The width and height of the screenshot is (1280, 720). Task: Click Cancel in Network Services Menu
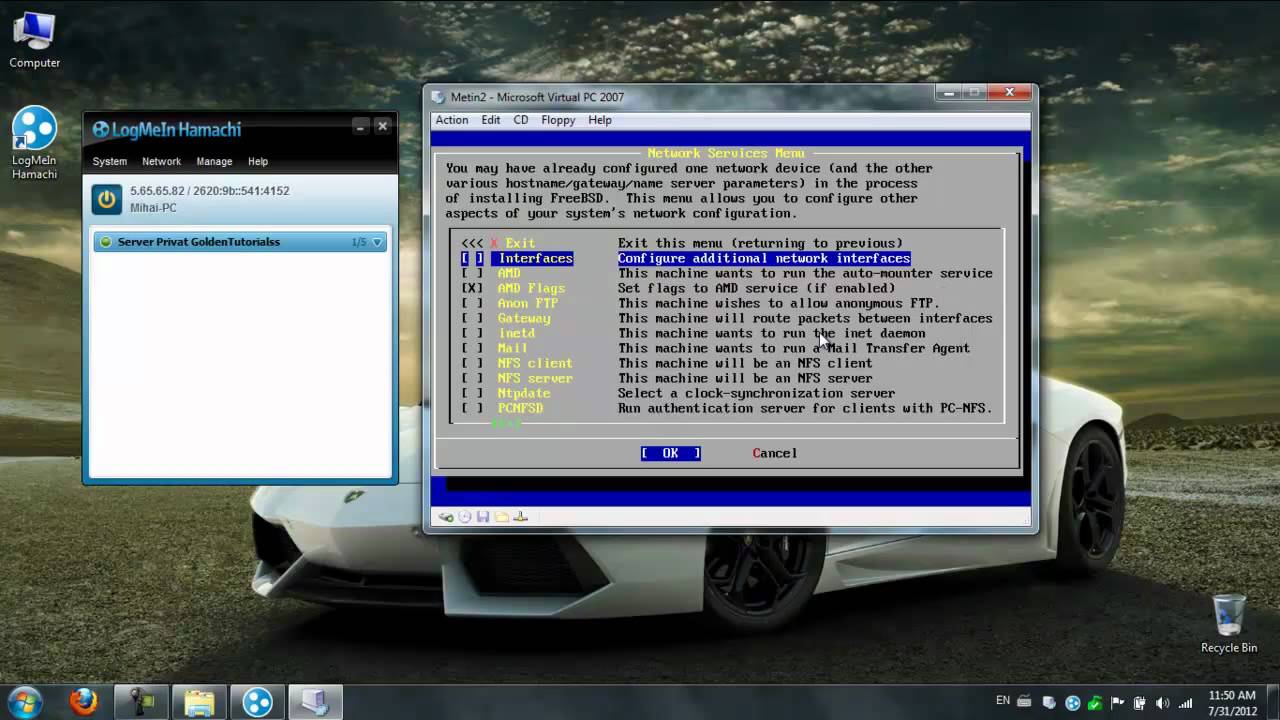pos(775,453)
